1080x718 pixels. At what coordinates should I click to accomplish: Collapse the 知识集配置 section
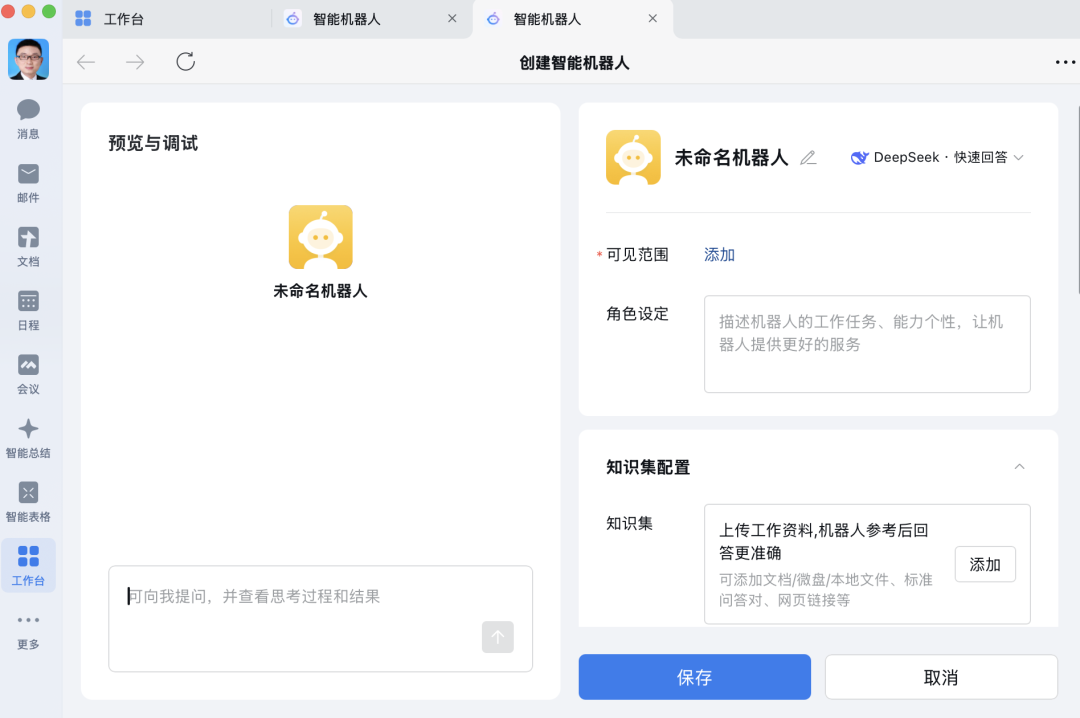pos(1019,466)
